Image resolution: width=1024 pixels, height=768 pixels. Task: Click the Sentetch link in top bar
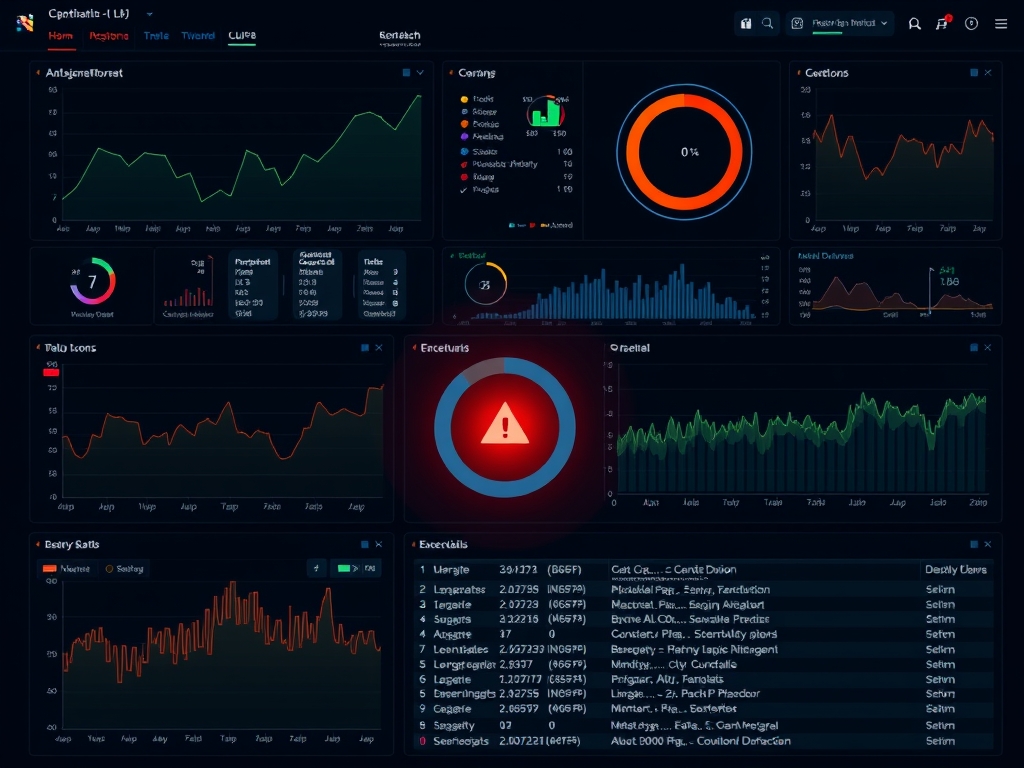(x=400, y=36)
